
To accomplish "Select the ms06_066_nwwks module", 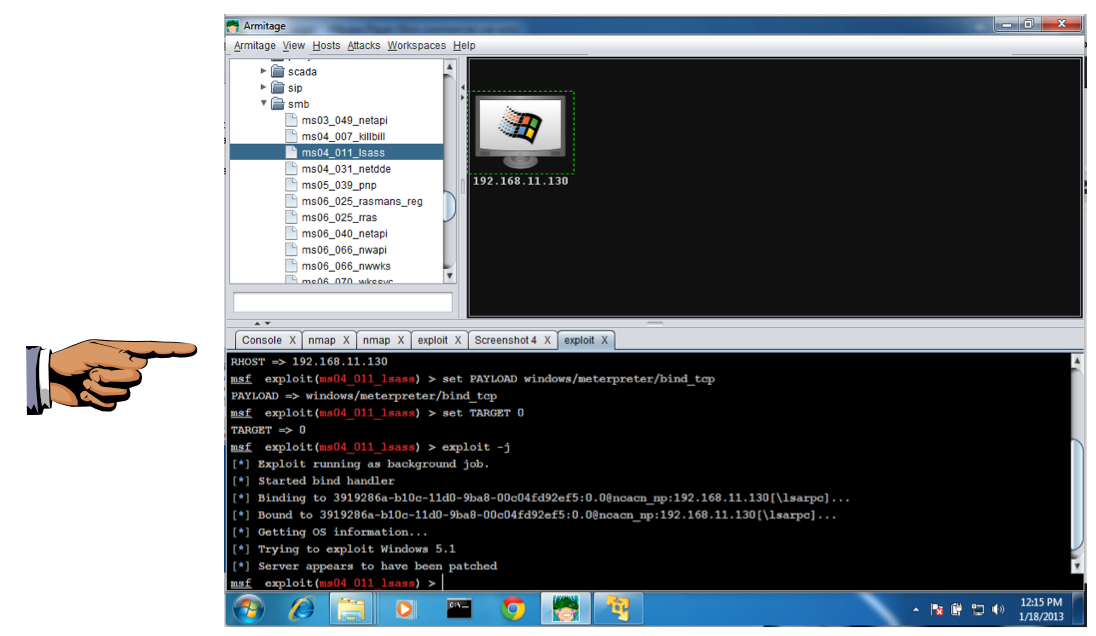I will point(346,266).
